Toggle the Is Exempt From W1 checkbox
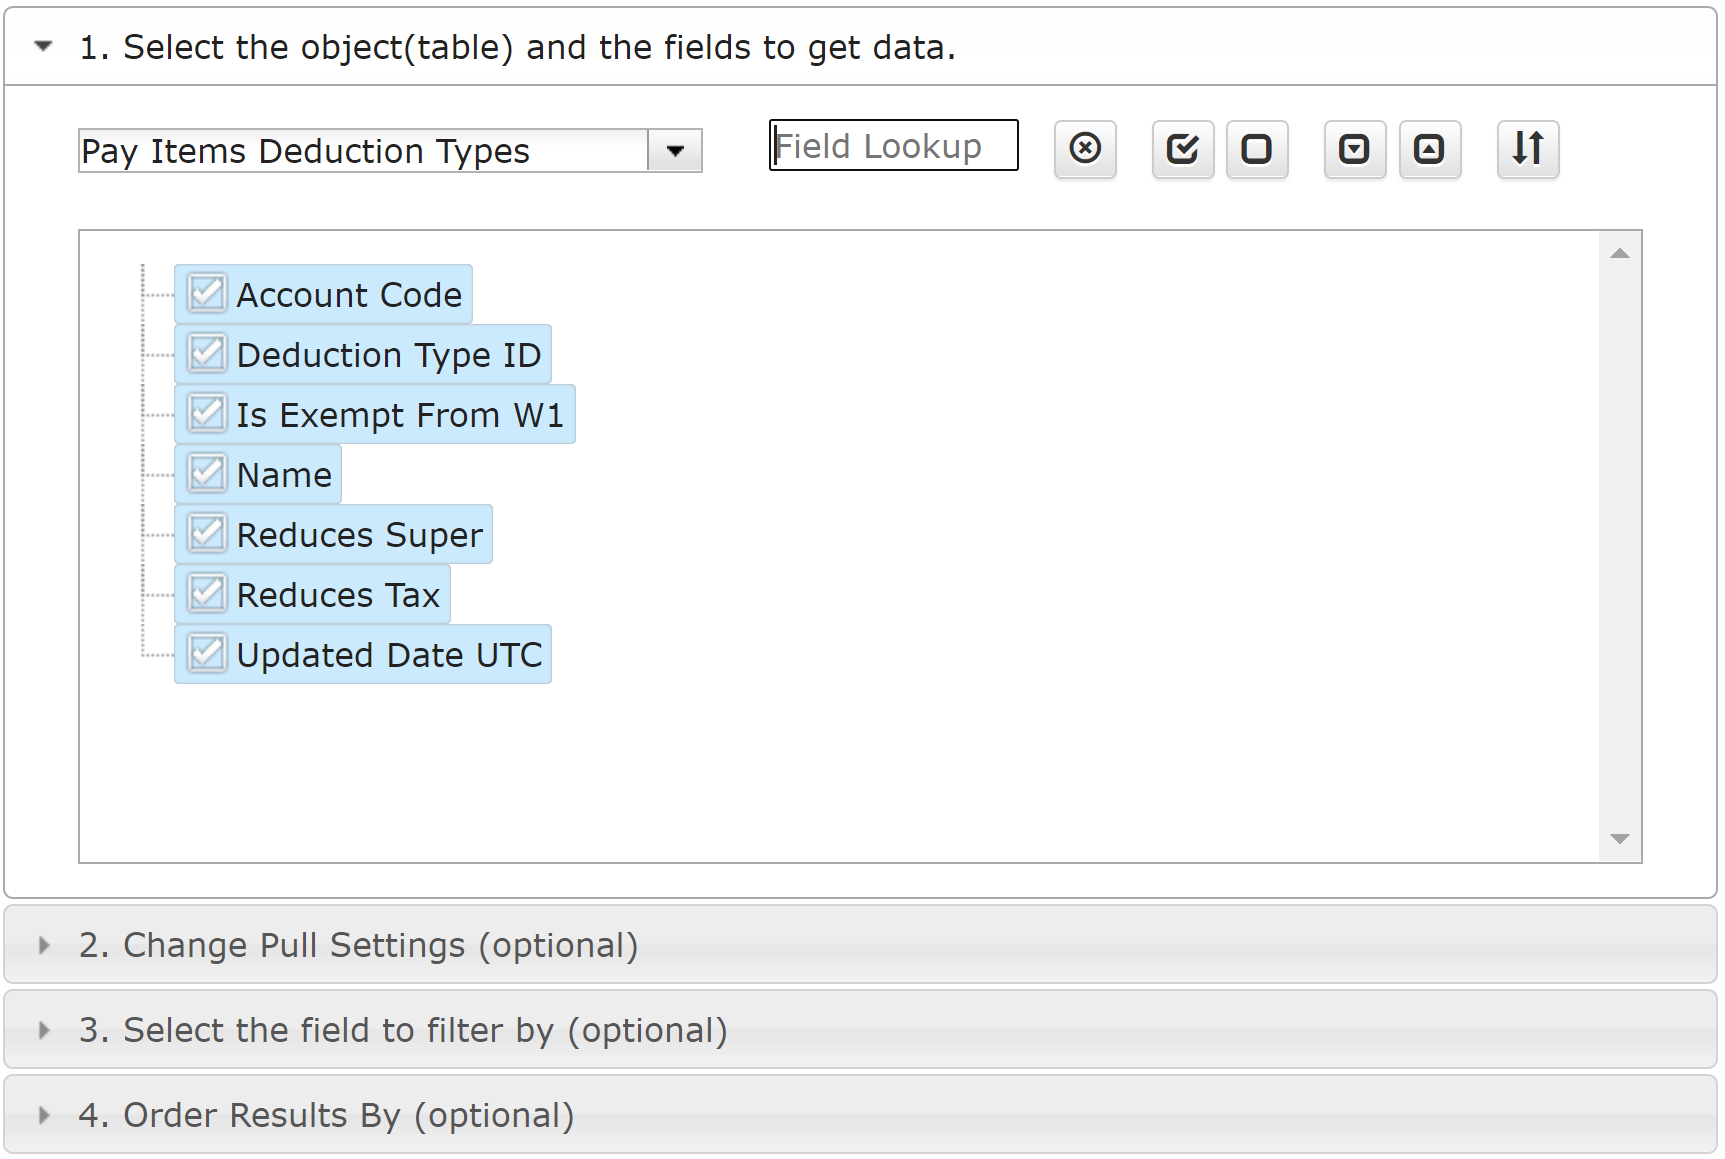1725x1159 pixels. (207, 414)
